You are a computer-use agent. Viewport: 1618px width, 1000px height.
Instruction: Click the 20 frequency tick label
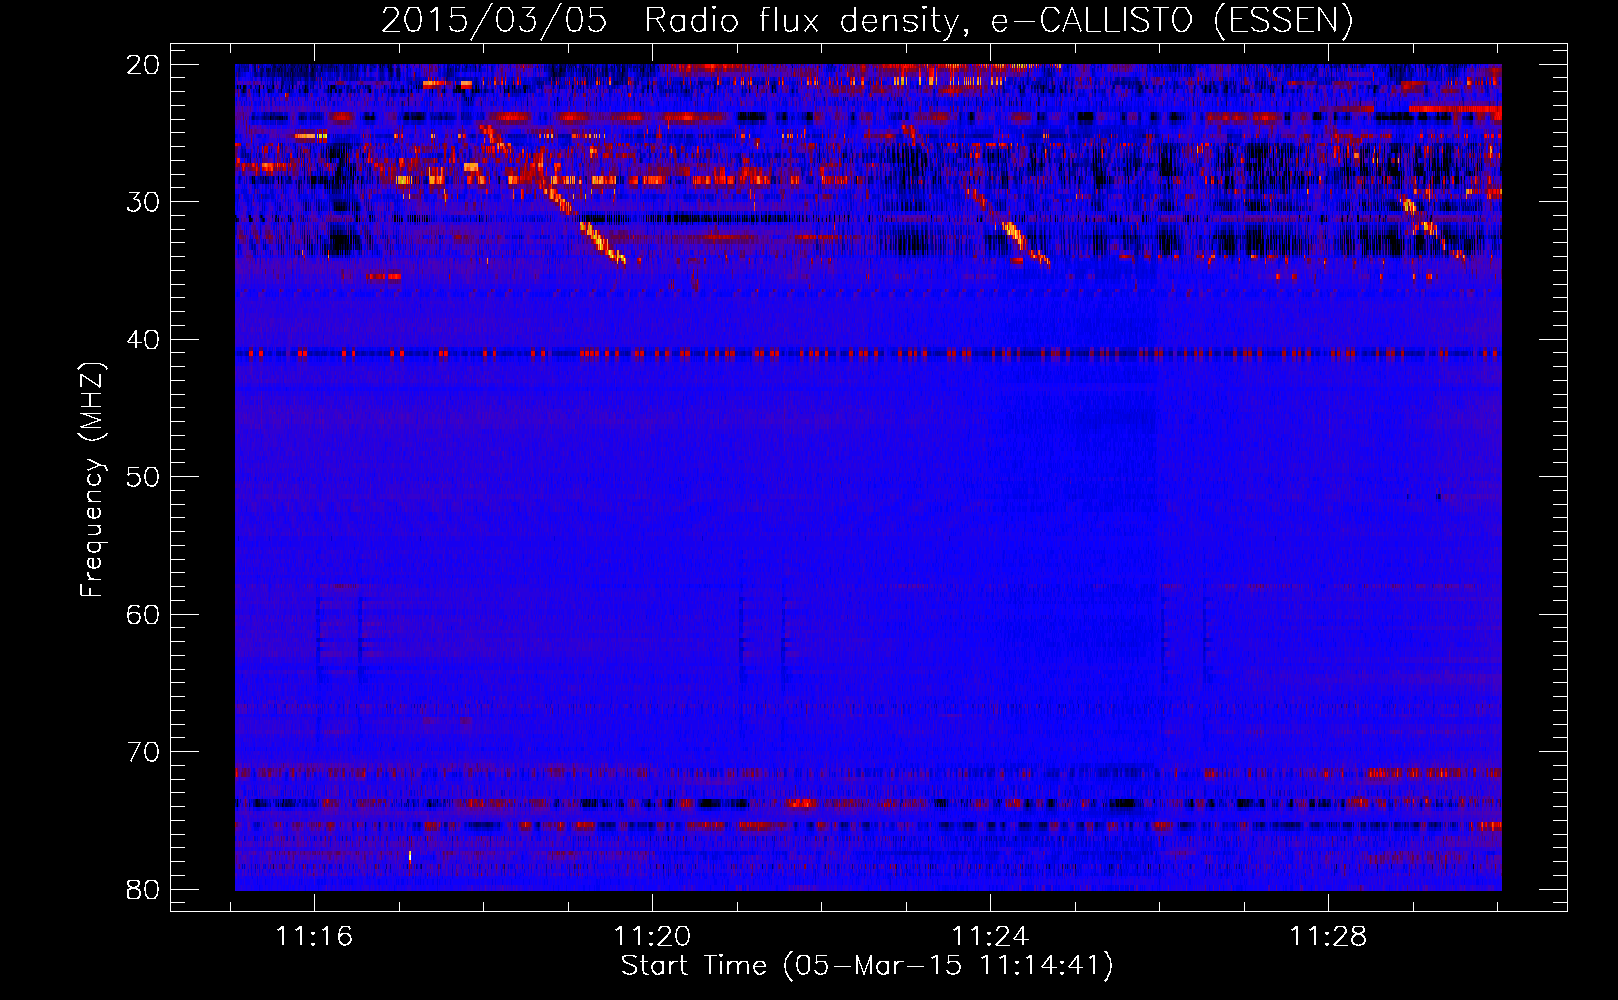pos(143,65)
